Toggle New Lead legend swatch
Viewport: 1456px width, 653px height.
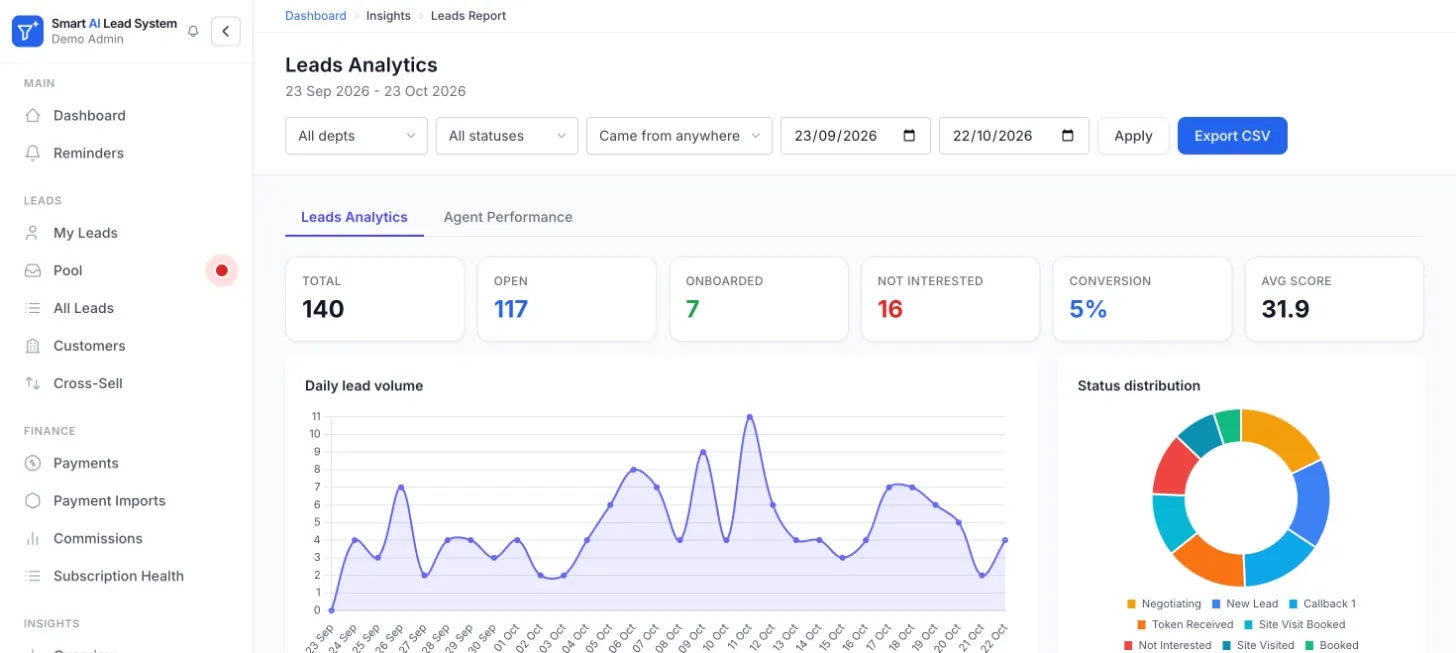click(x=1216, y=604)
